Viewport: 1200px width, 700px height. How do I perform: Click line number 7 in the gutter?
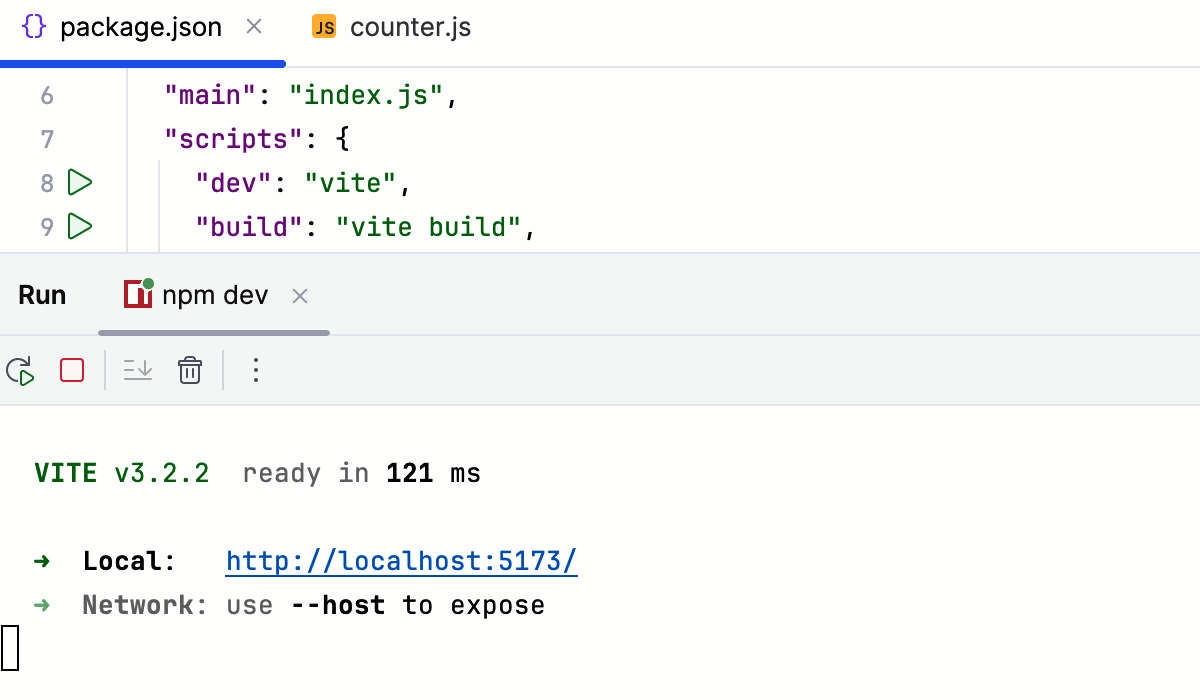47,138
